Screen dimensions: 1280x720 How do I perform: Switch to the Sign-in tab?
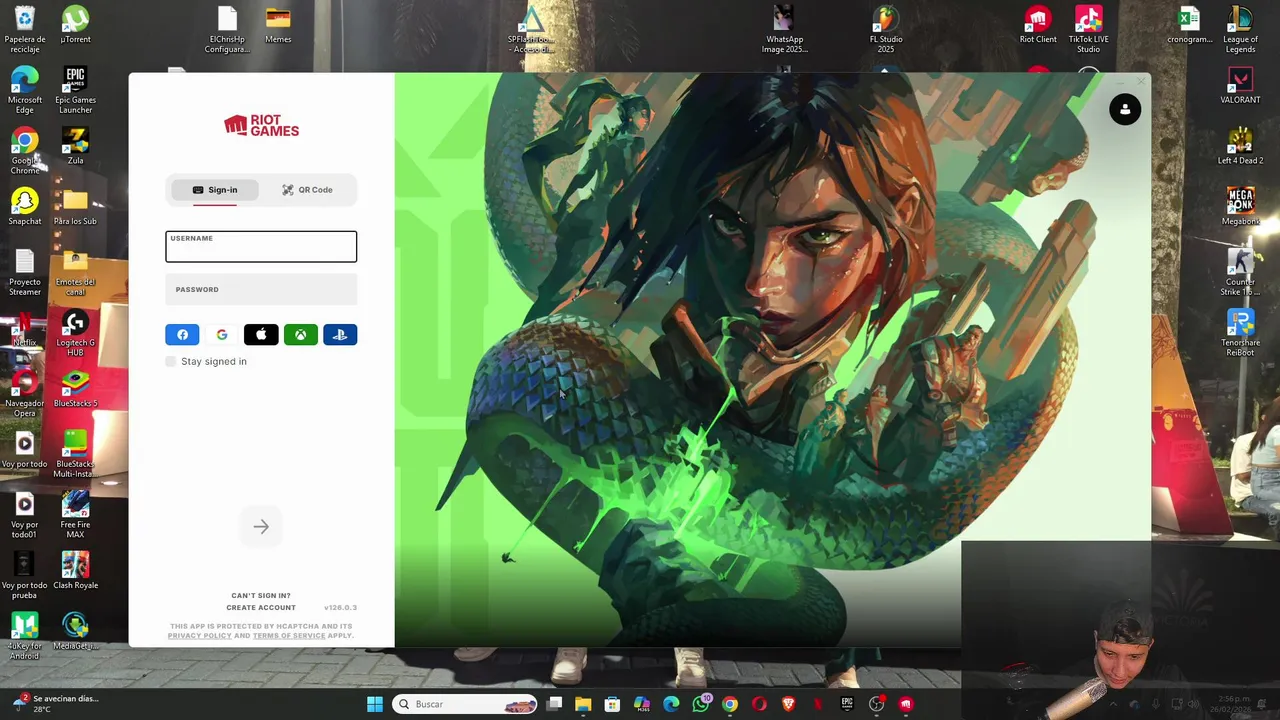pyautogui.click(x=215, y=190)
